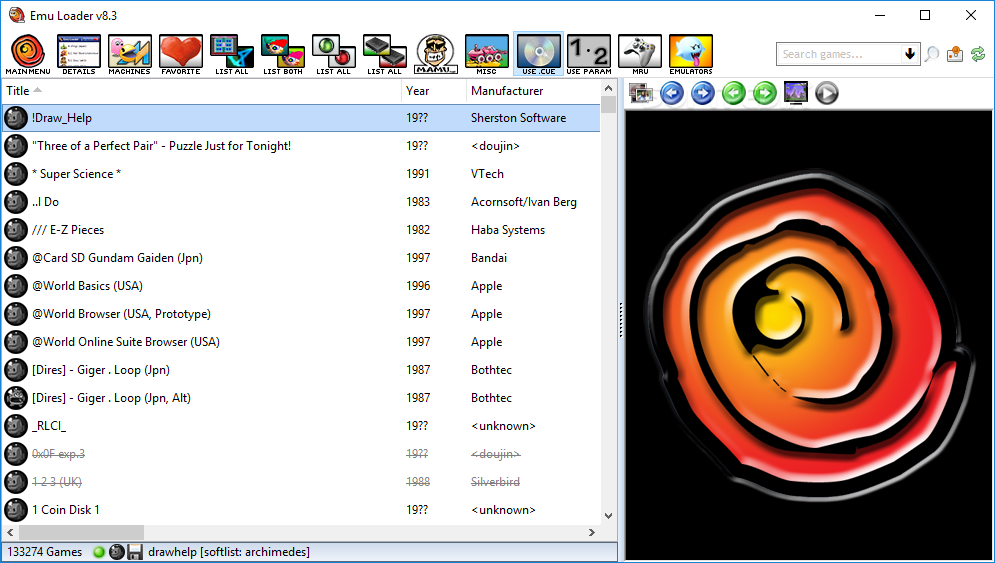995x563 pixels.
Task: Sort by the Manufacturer column header
Action: (533, 91)
